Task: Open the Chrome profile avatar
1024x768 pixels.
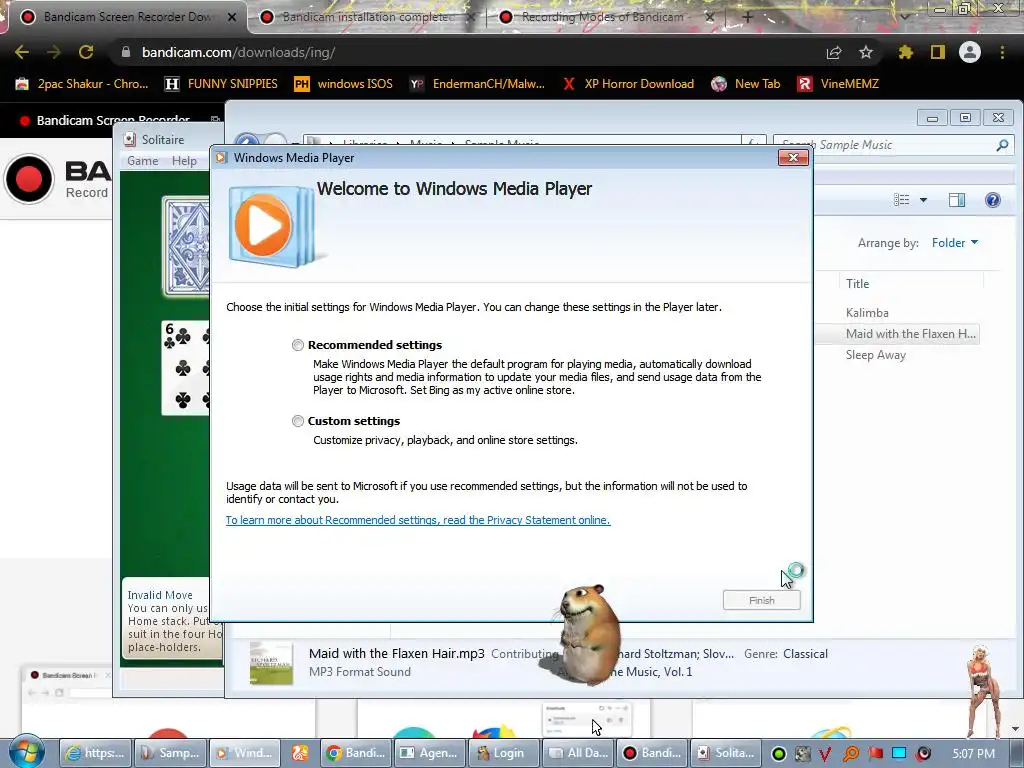Action: tap(970, 52)
